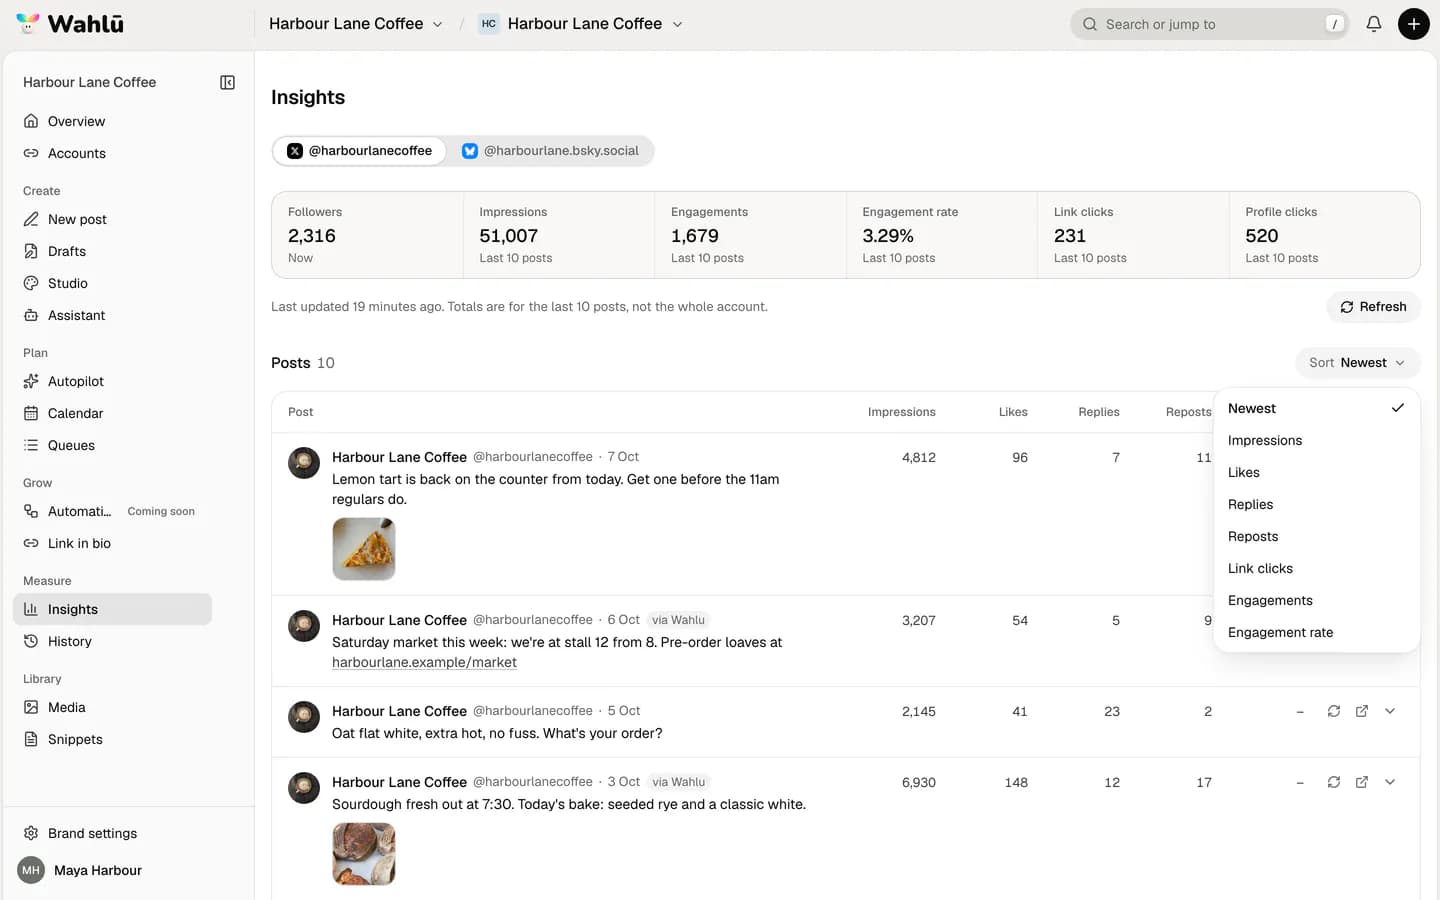This screenshot has width=1440, height=900.
Task: Open Calendar in the sidebar
Action: [112, 413]
